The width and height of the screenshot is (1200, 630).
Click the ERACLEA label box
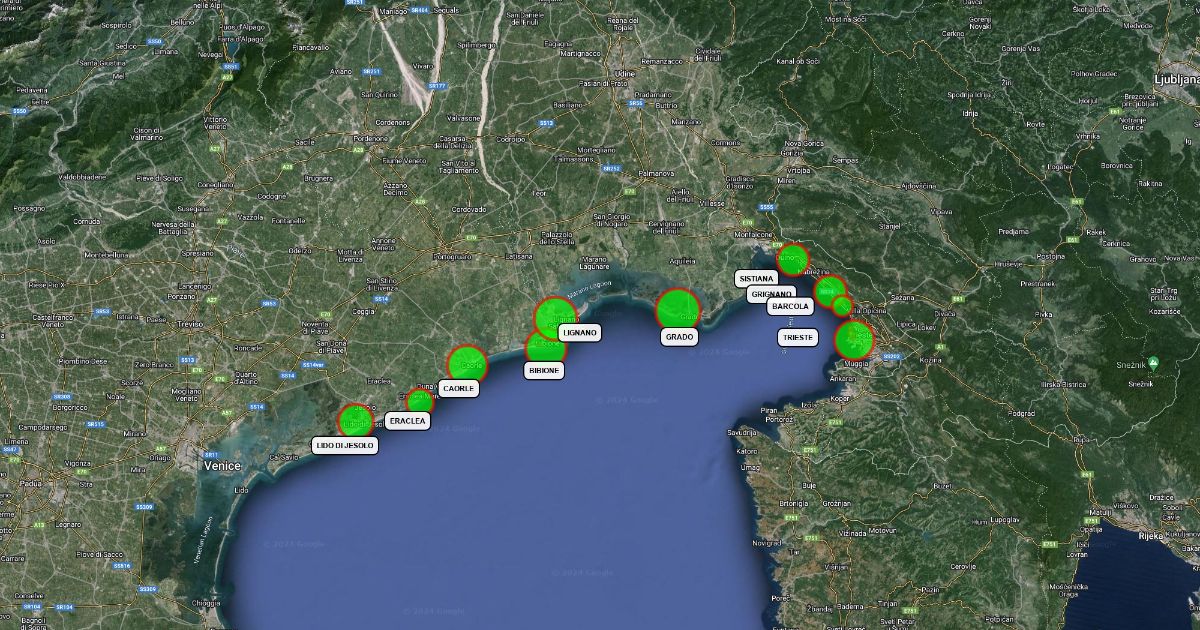[x=408, y=422]
